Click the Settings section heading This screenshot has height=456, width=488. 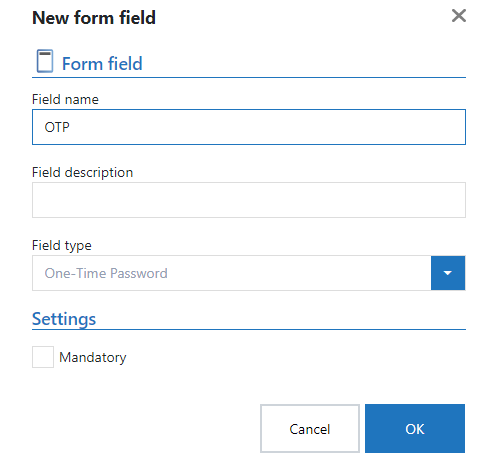tap(64, 319)
